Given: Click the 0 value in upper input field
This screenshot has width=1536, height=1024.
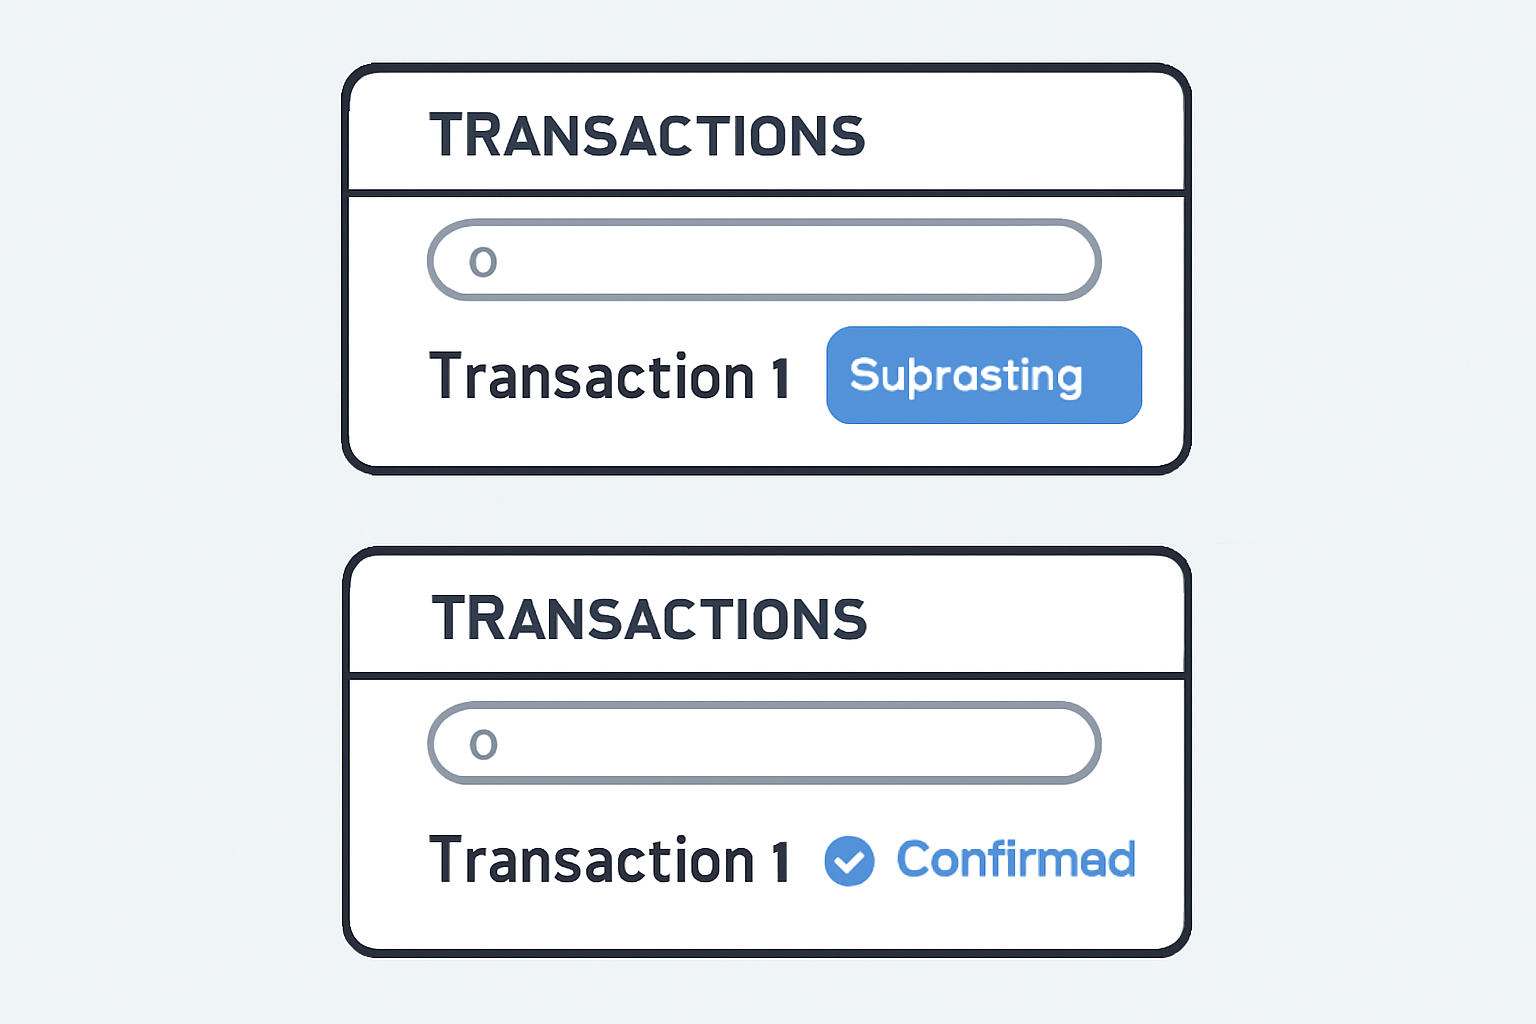Looking at the screenshot, I should (483, 262).
